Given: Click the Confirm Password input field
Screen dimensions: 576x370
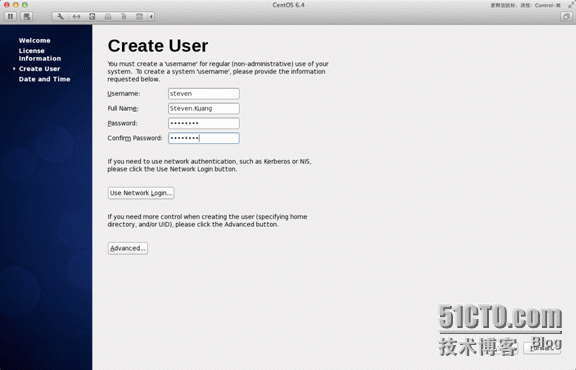Looking at the screenshot, I should click(204, 138).
